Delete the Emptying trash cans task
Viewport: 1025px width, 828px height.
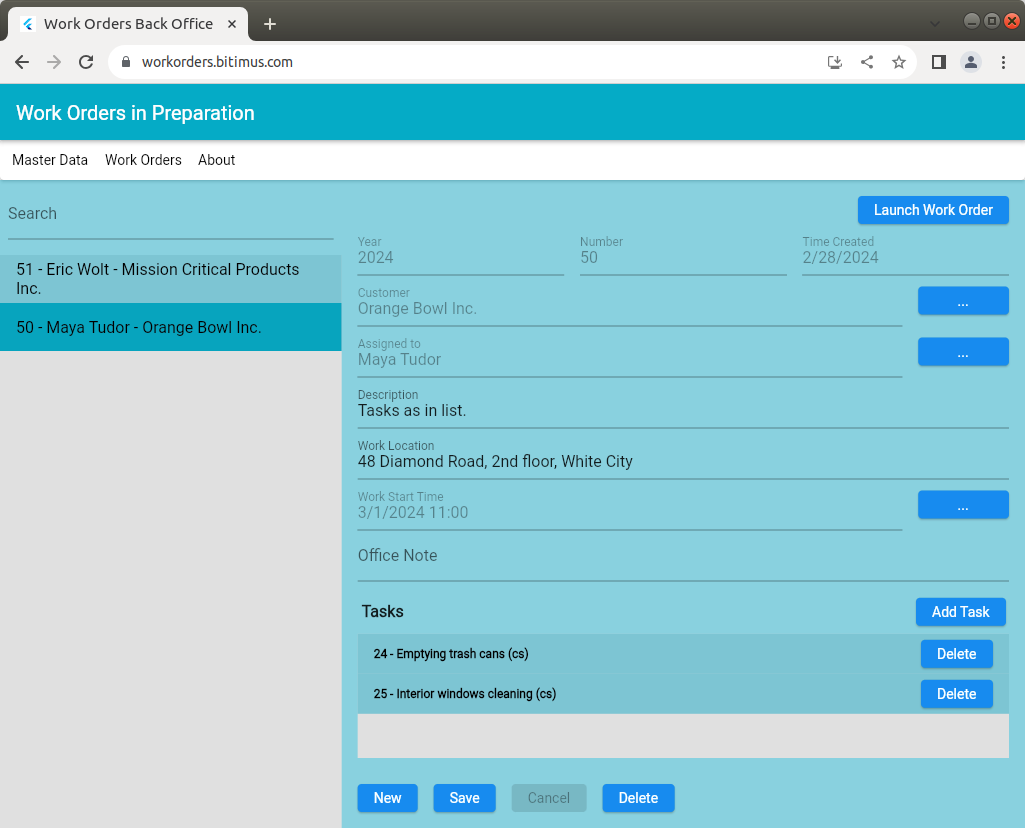956,654
